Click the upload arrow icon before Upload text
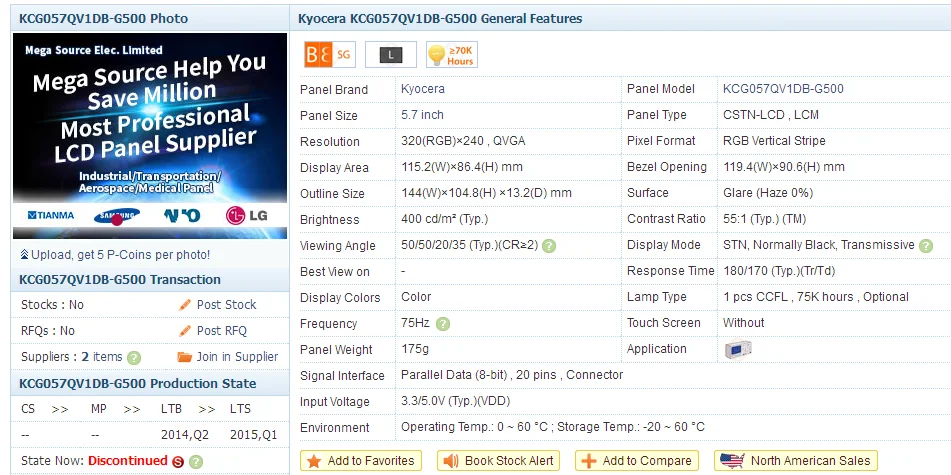 pos(24,255)
